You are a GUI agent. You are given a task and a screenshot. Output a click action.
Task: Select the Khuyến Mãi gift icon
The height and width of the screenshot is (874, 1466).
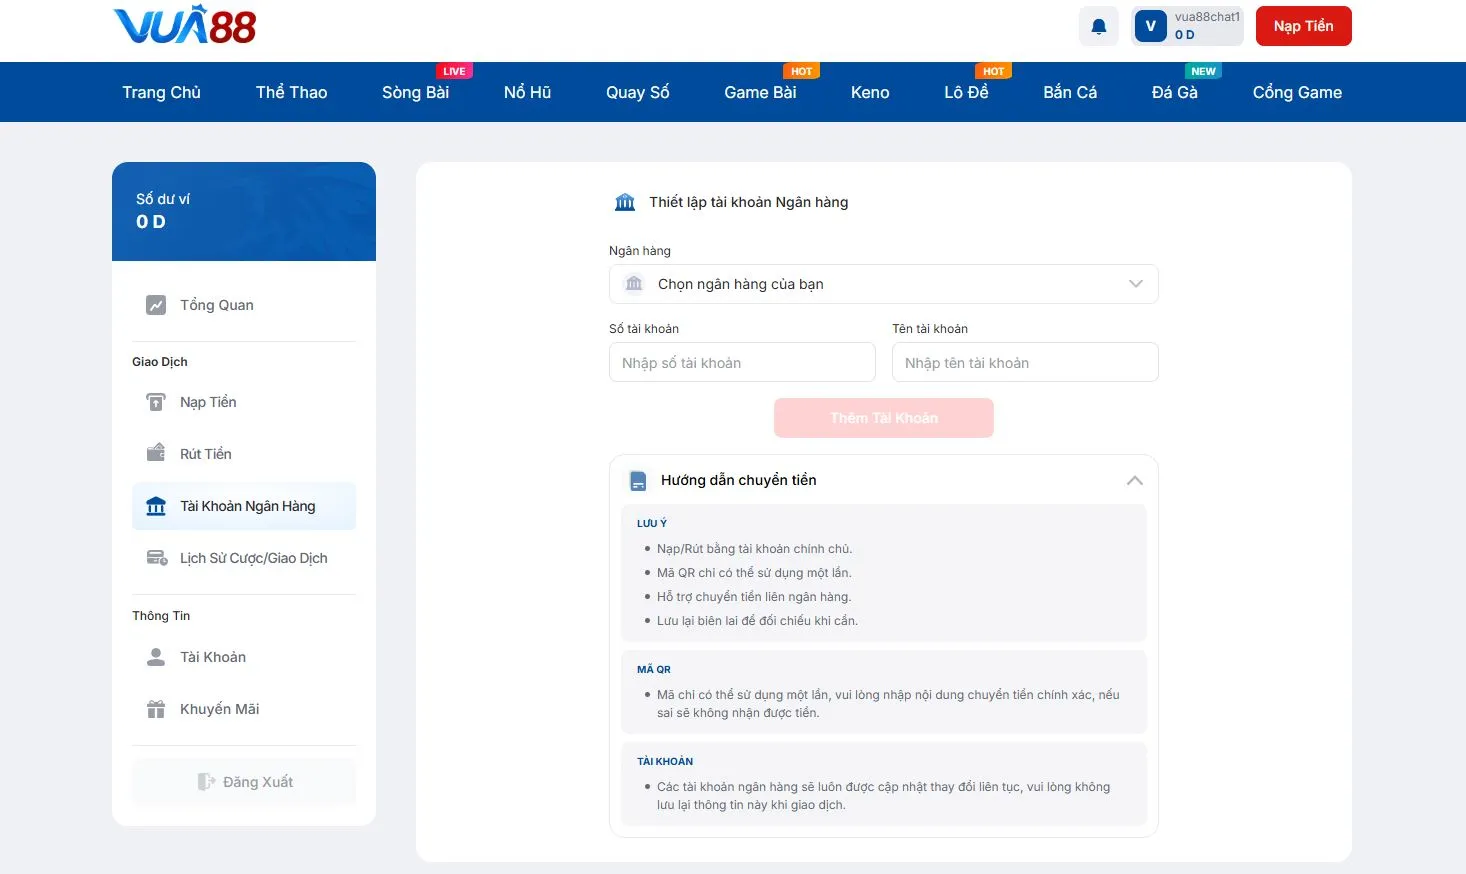coord(156,708)
